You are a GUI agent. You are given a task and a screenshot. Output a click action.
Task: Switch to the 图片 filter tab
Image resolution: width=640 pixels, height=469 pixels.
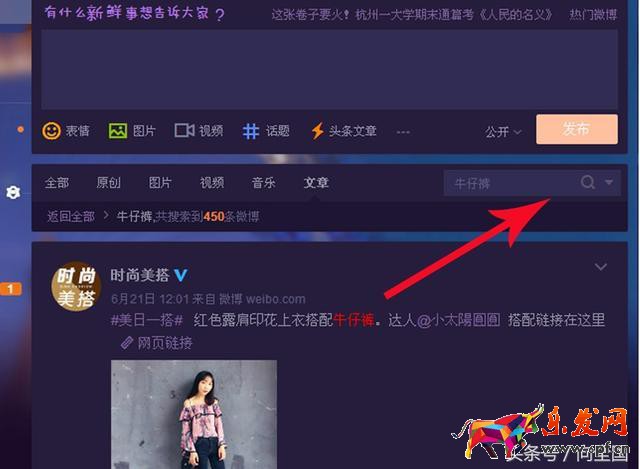point(160,182)
